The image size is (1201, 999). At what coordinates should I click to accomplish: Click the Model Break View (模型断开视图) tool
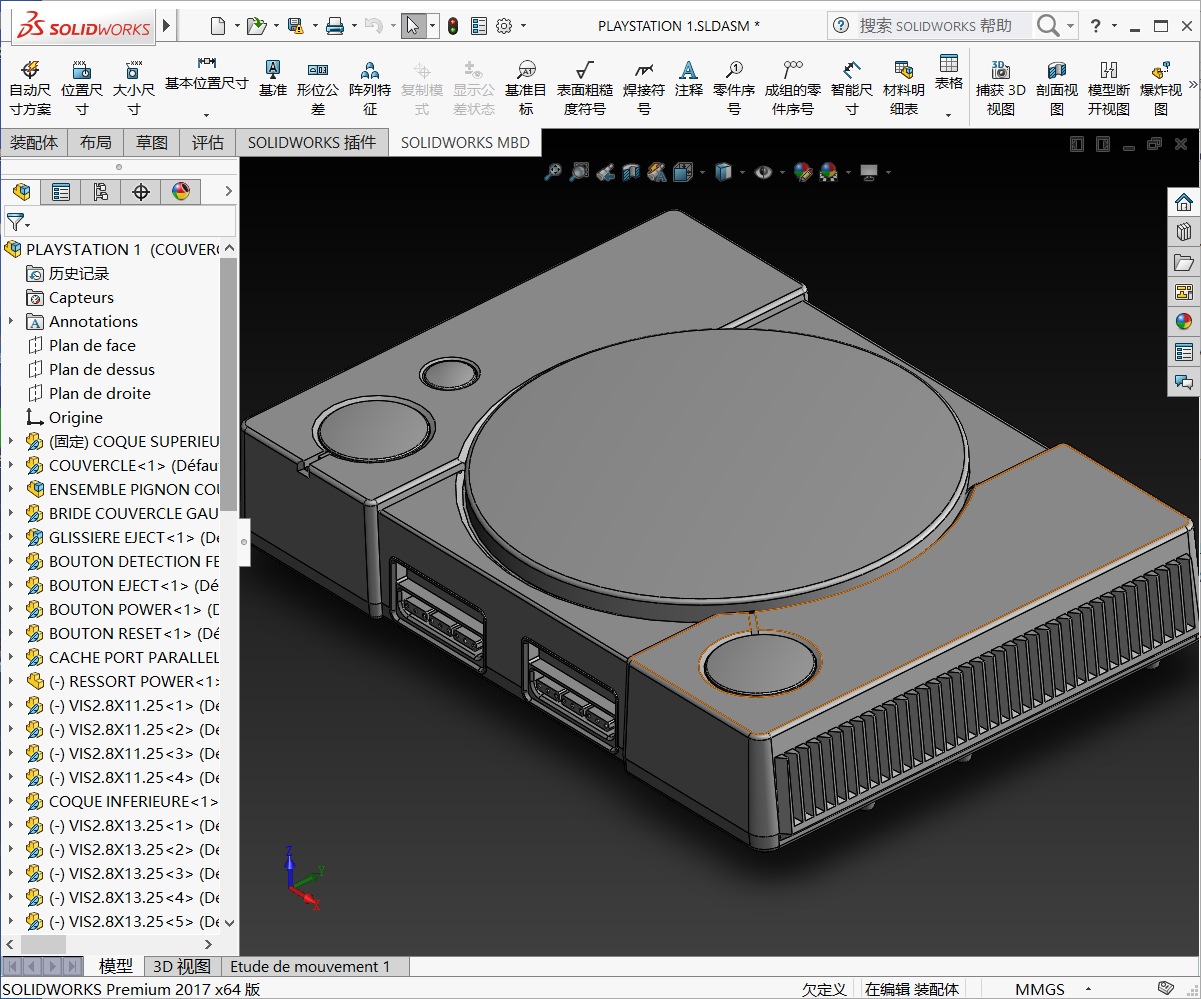[1109, 88]
